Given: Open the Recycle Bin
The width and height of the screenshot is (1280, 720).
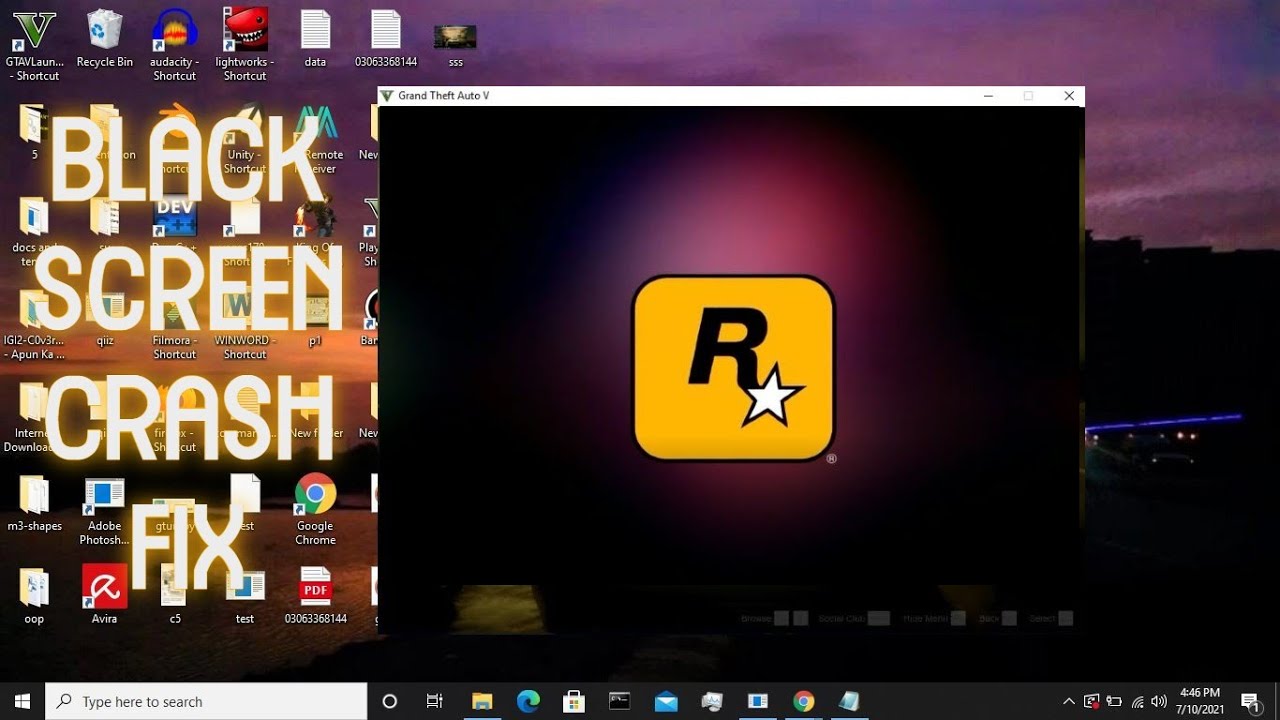Looking at the screenshot, I should click(104, 40).
